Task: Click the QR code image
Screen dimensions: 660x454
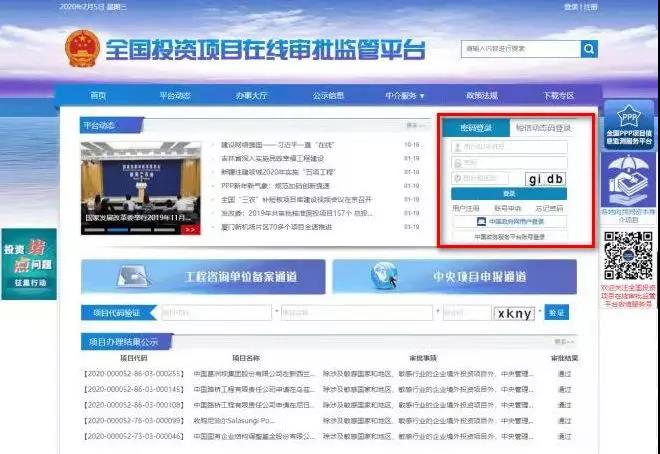Action: 628,255
